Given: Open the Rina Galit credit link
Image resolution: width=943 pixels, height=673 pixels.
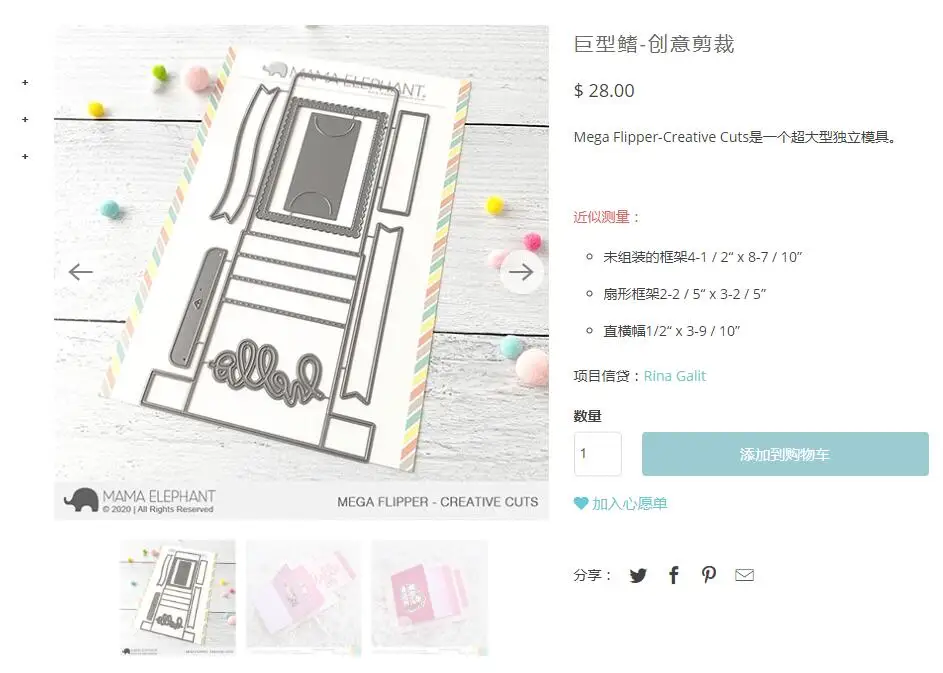Looking at the screenshot, I should [x=674, y=376].
